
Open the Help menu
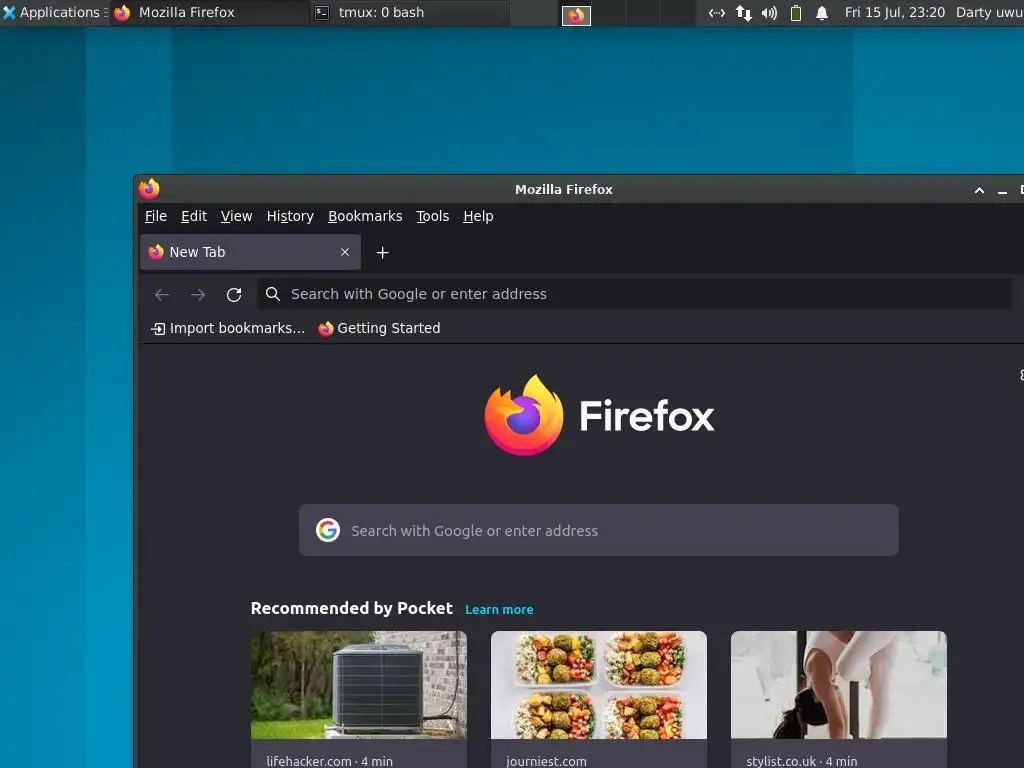[x=478, y=216]
